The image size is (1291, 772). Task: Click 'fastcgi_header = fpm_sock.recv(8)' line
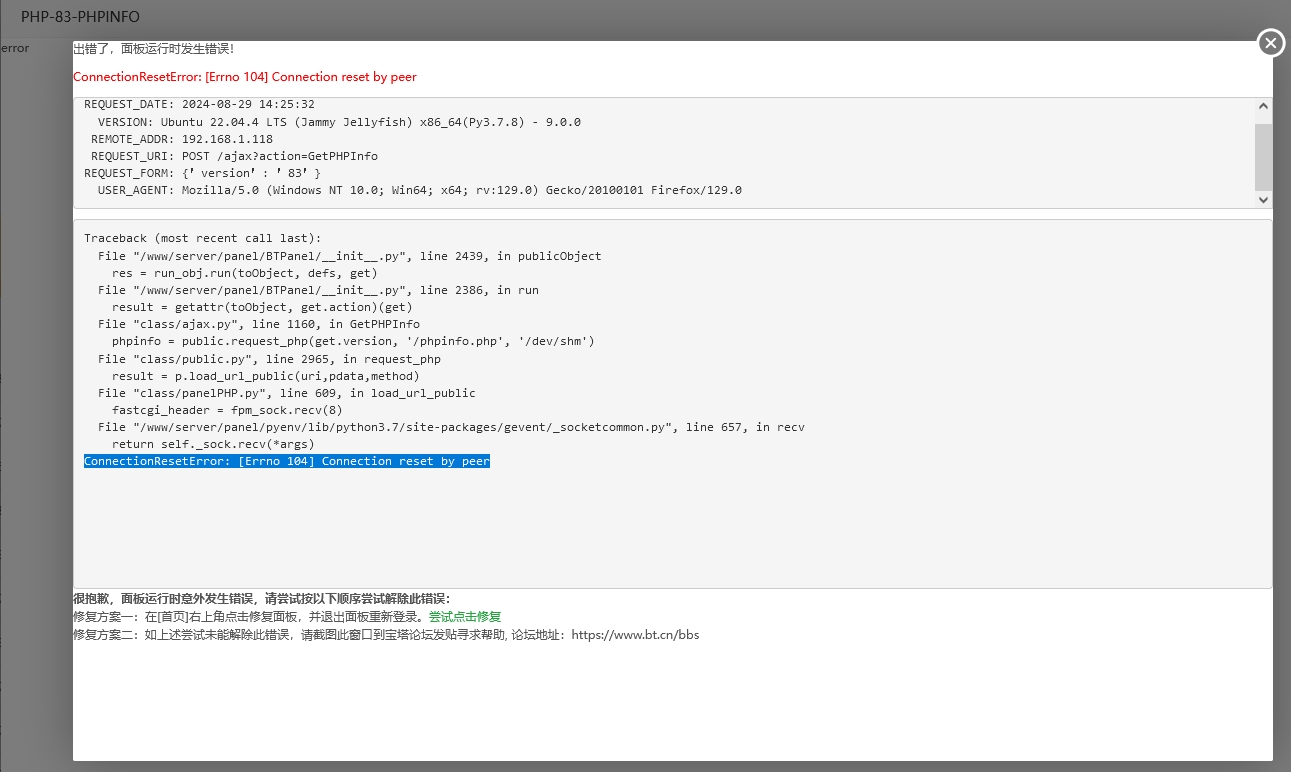coord(227,410)
